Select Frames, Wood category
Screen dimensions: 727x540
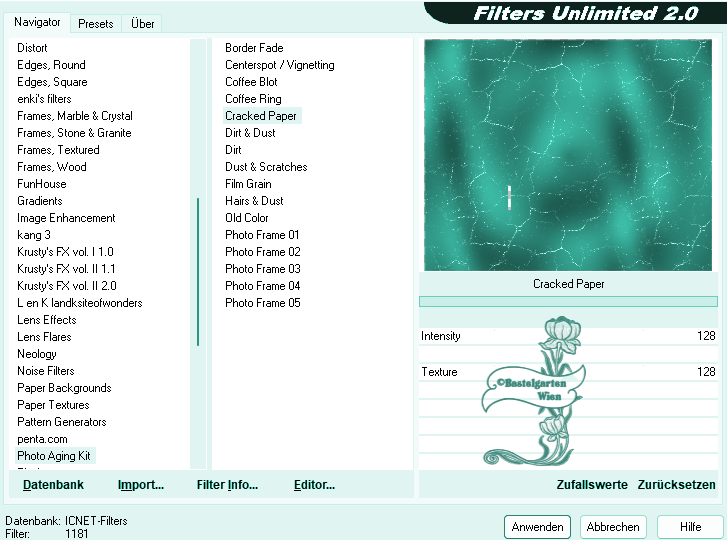point(51,167)
